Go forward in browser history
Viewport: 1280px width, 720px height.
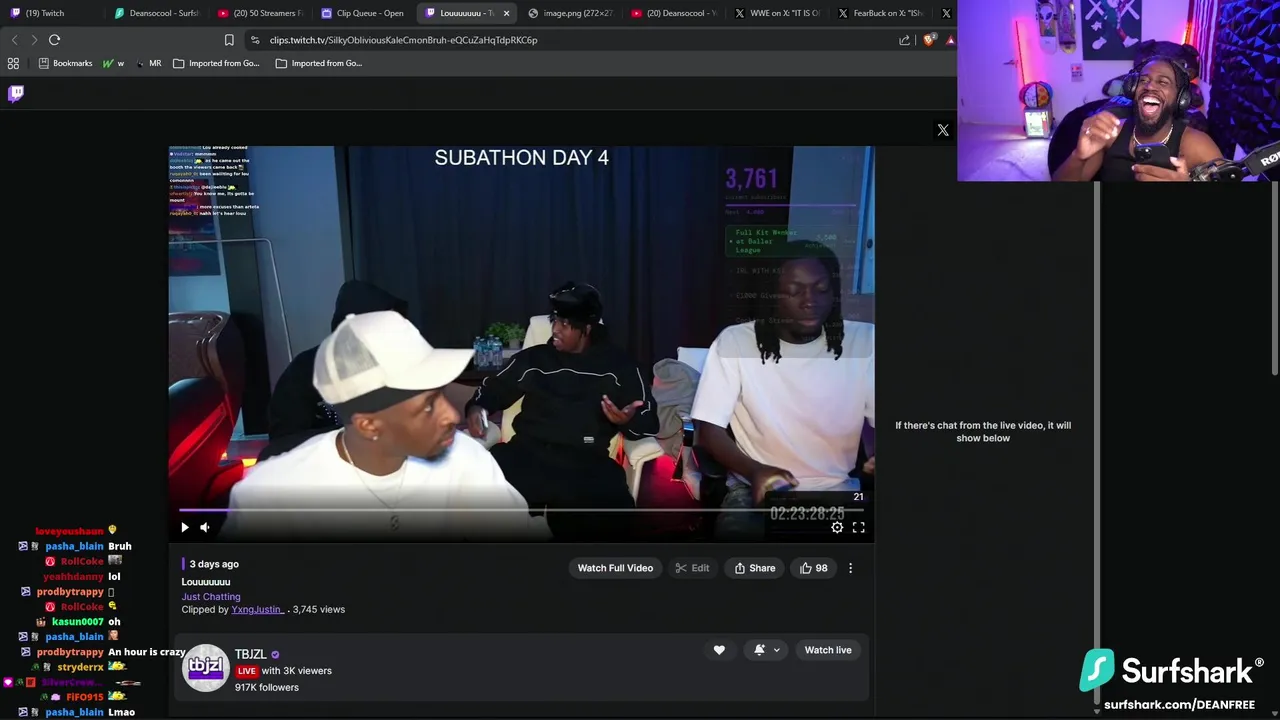click(34, 40)
